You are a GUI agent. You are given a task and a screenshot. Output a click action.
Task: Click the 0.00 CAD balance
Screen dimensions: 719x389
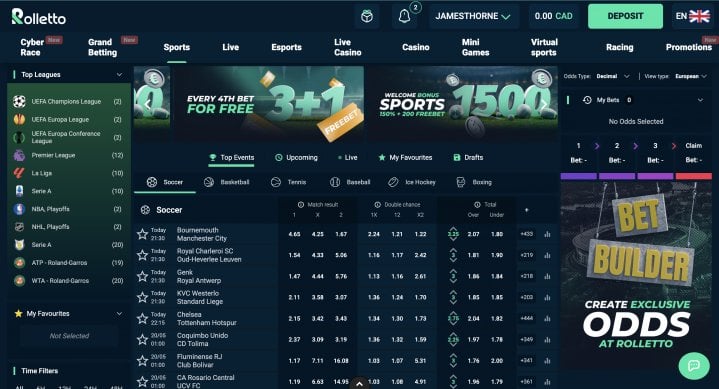pyautogui.click(x=553, y=17)
